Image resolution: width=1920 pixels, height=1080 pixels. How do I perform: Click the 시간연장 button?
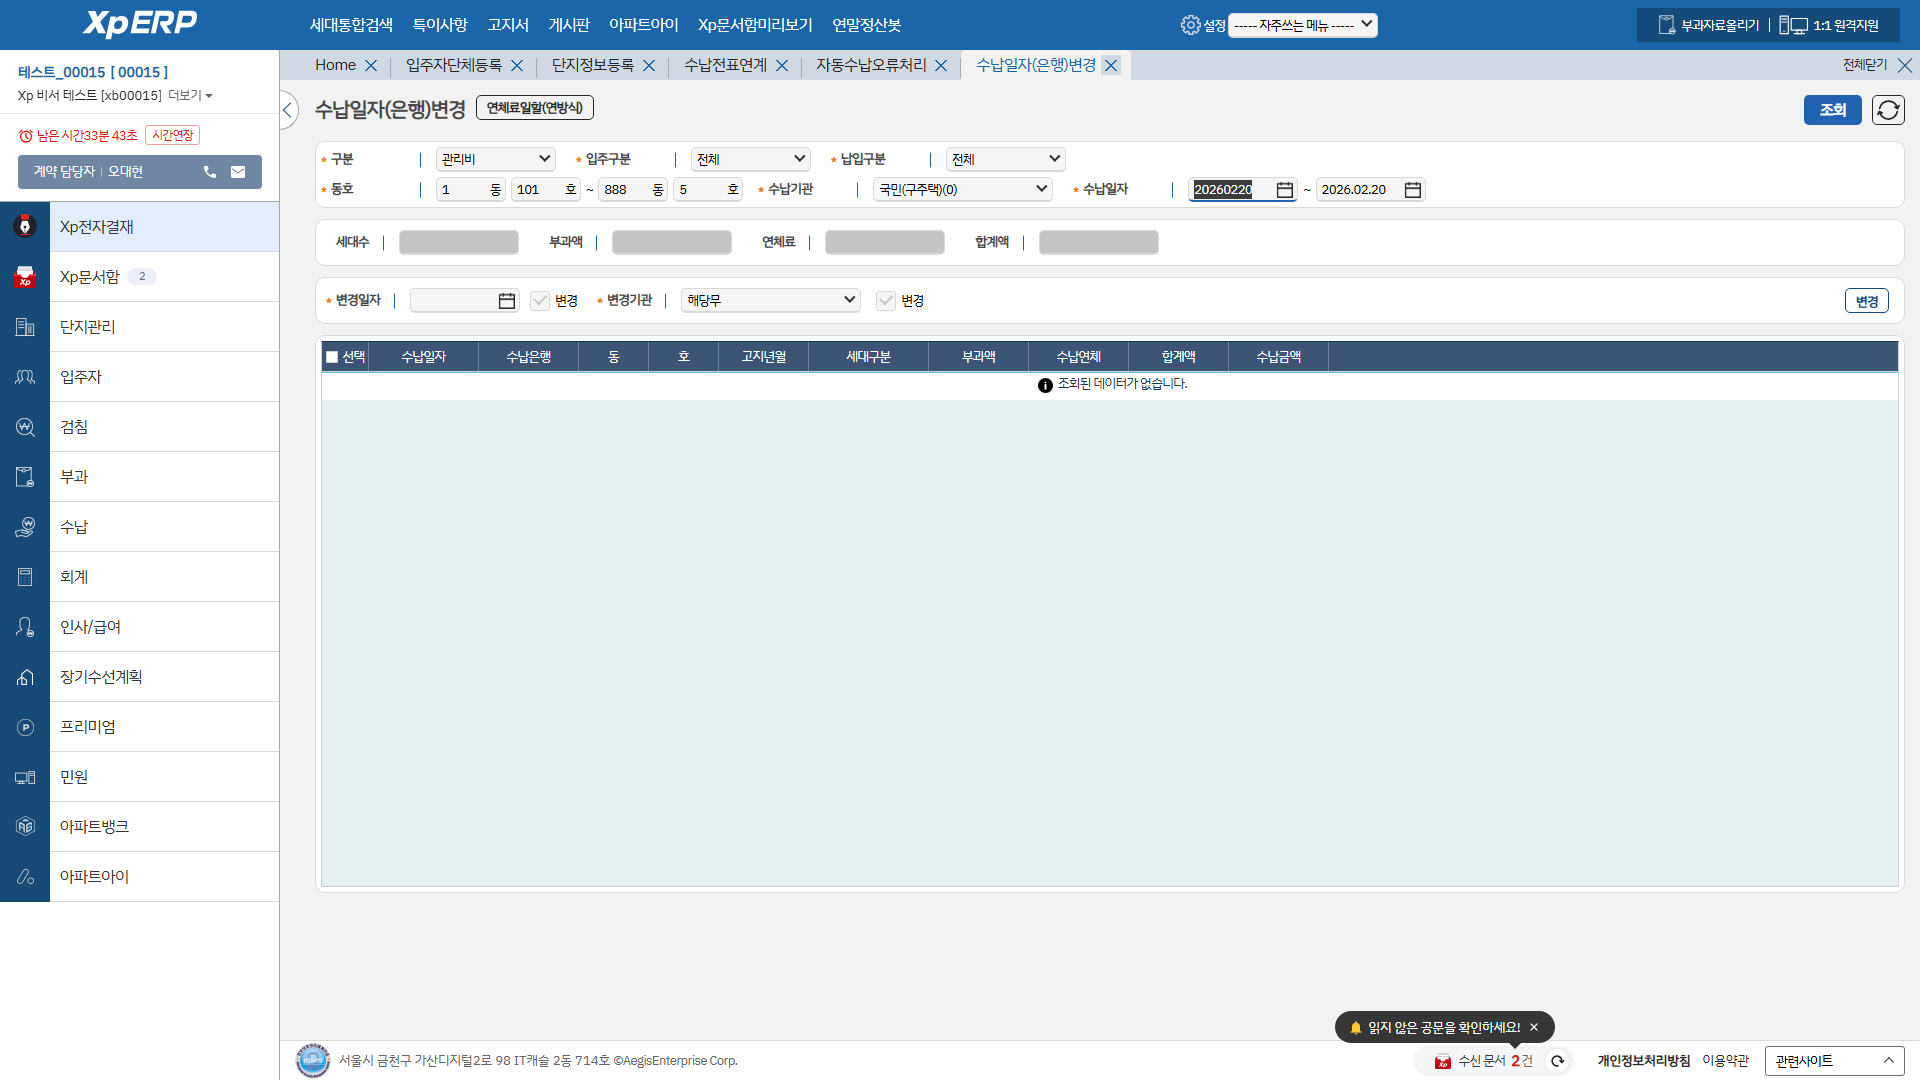[x=173, y=135]
